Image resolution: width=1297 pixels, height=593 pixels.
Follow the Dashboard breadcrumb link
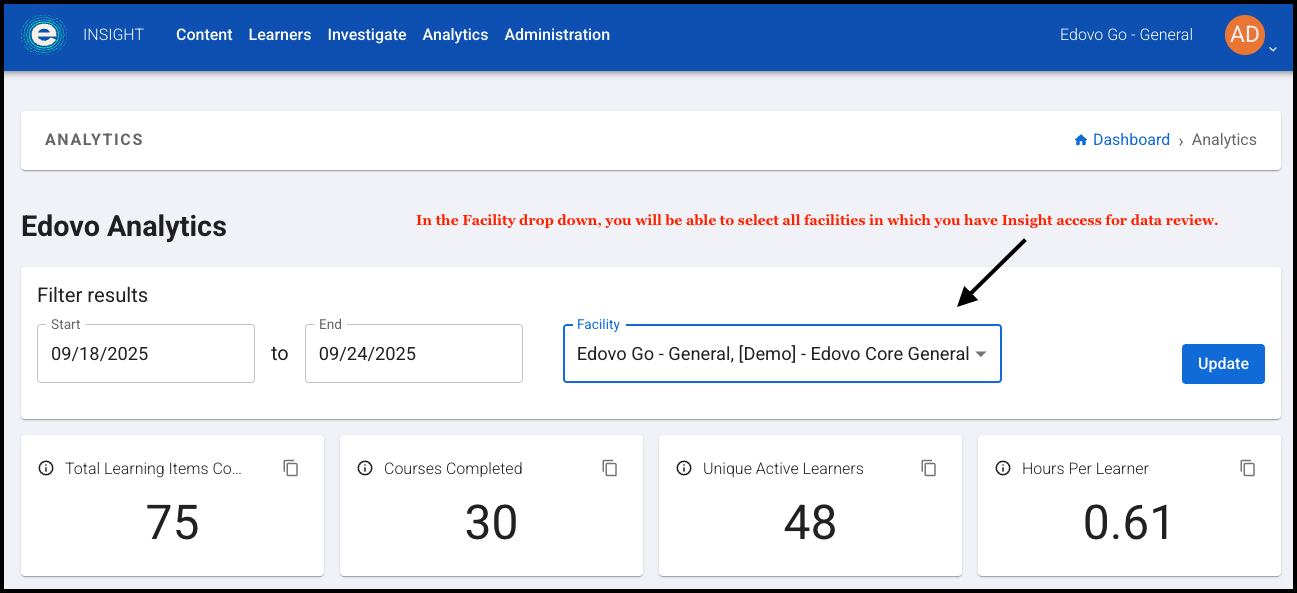pyautogui.click(x=1130, y=140)
